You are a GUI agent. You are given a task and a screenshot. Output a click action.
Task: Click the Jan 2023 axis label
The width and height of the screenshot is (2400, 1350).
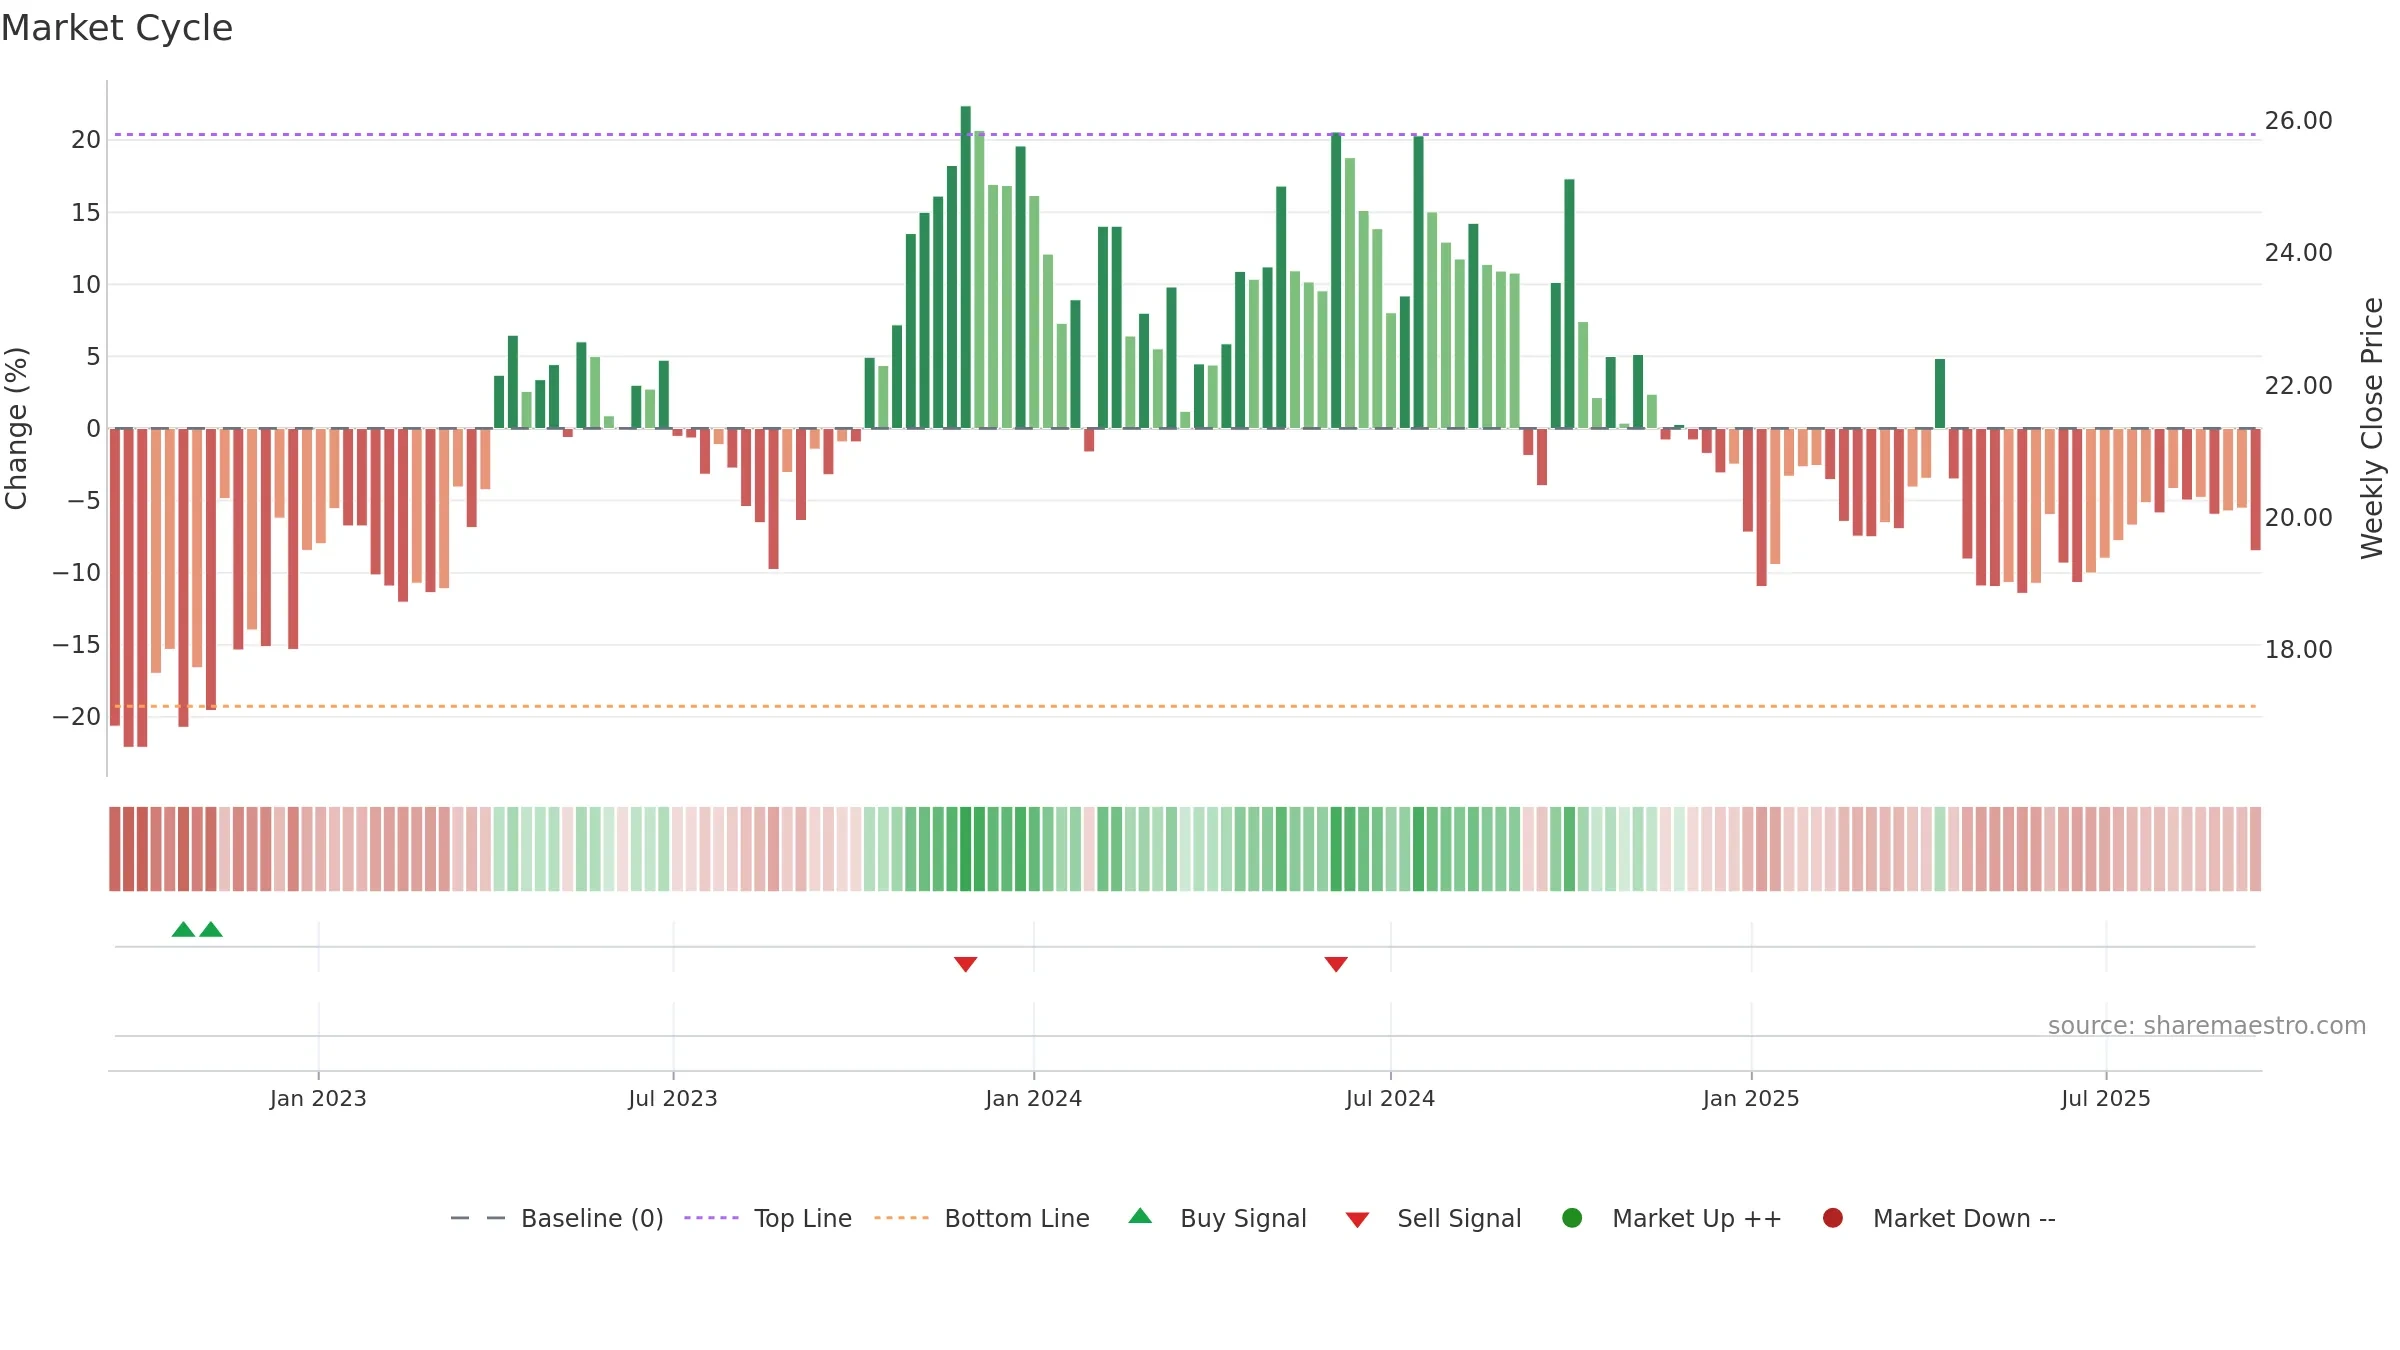pyautogui.click(x=318, y=1098)
